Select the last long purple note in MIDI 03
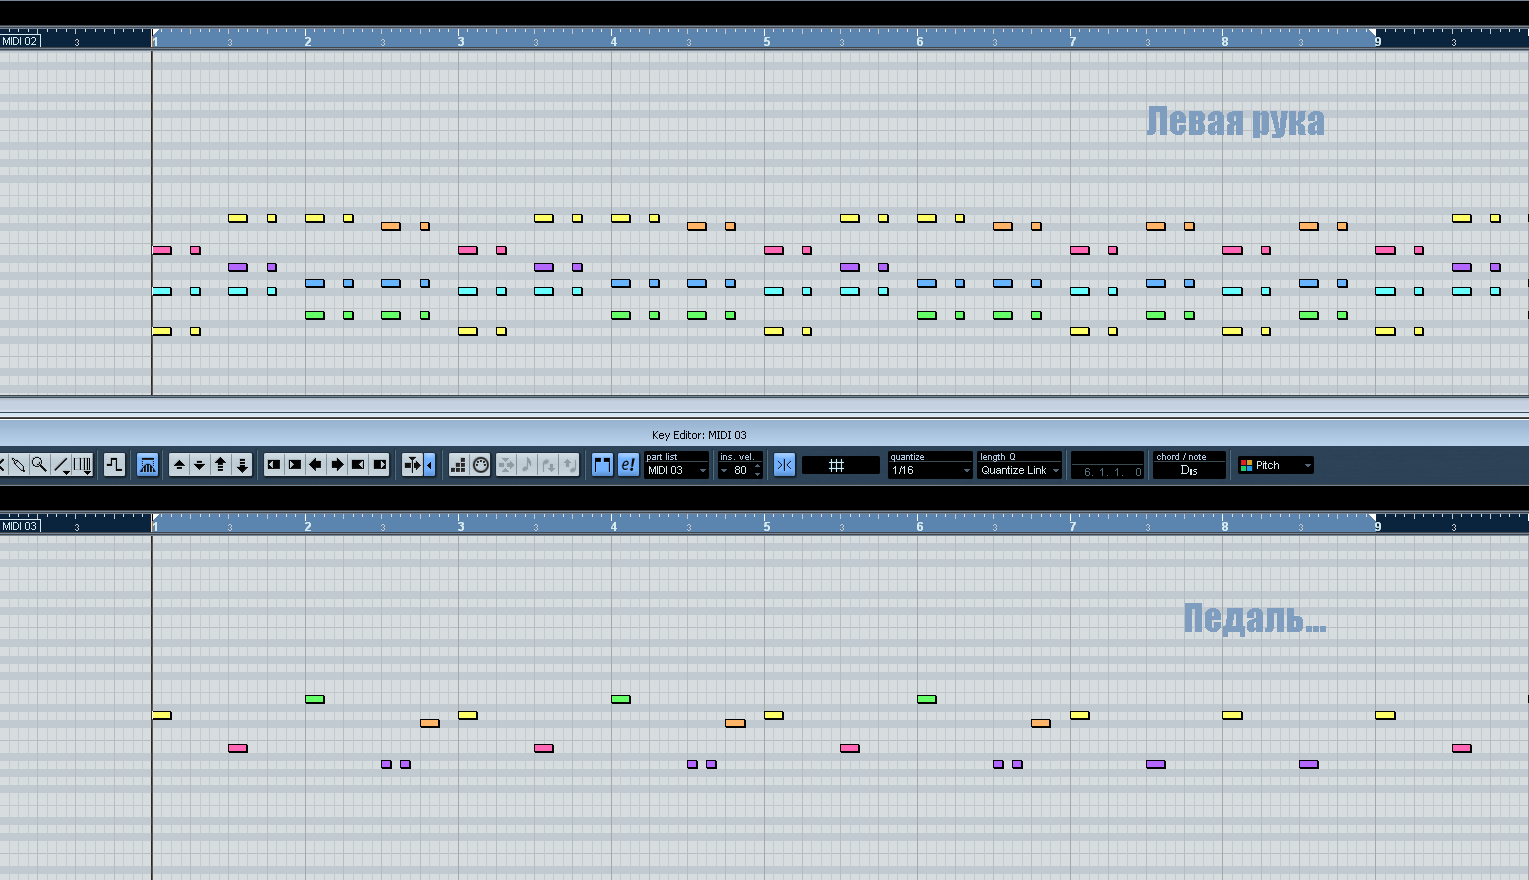This screenshot has width=1529, height=880. point(1309,764)
